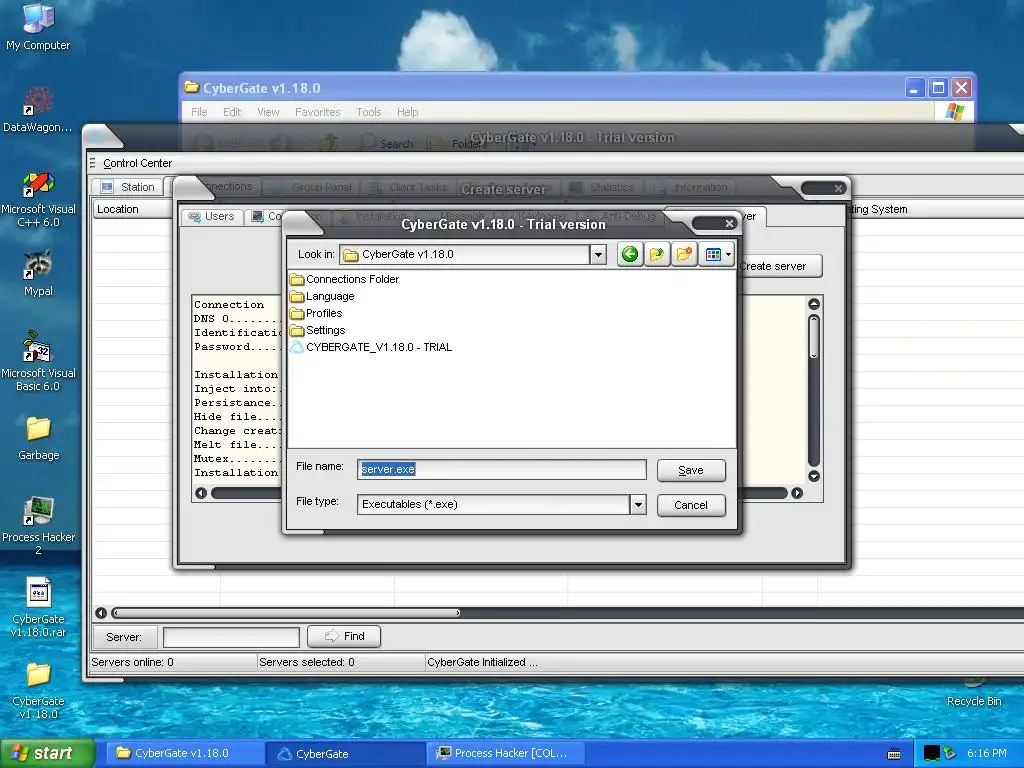Open Help menu in explorer window
Screen dimensions: 1024x768
pyautogui.click(x=408, y=112)
